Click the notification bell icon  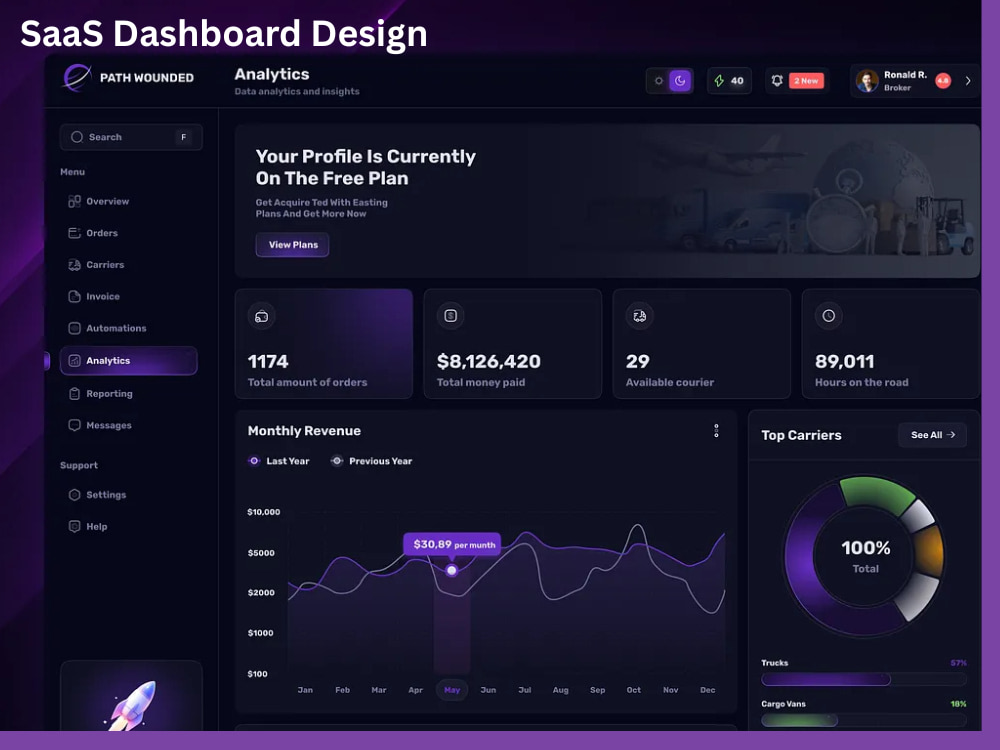point(777,81)
